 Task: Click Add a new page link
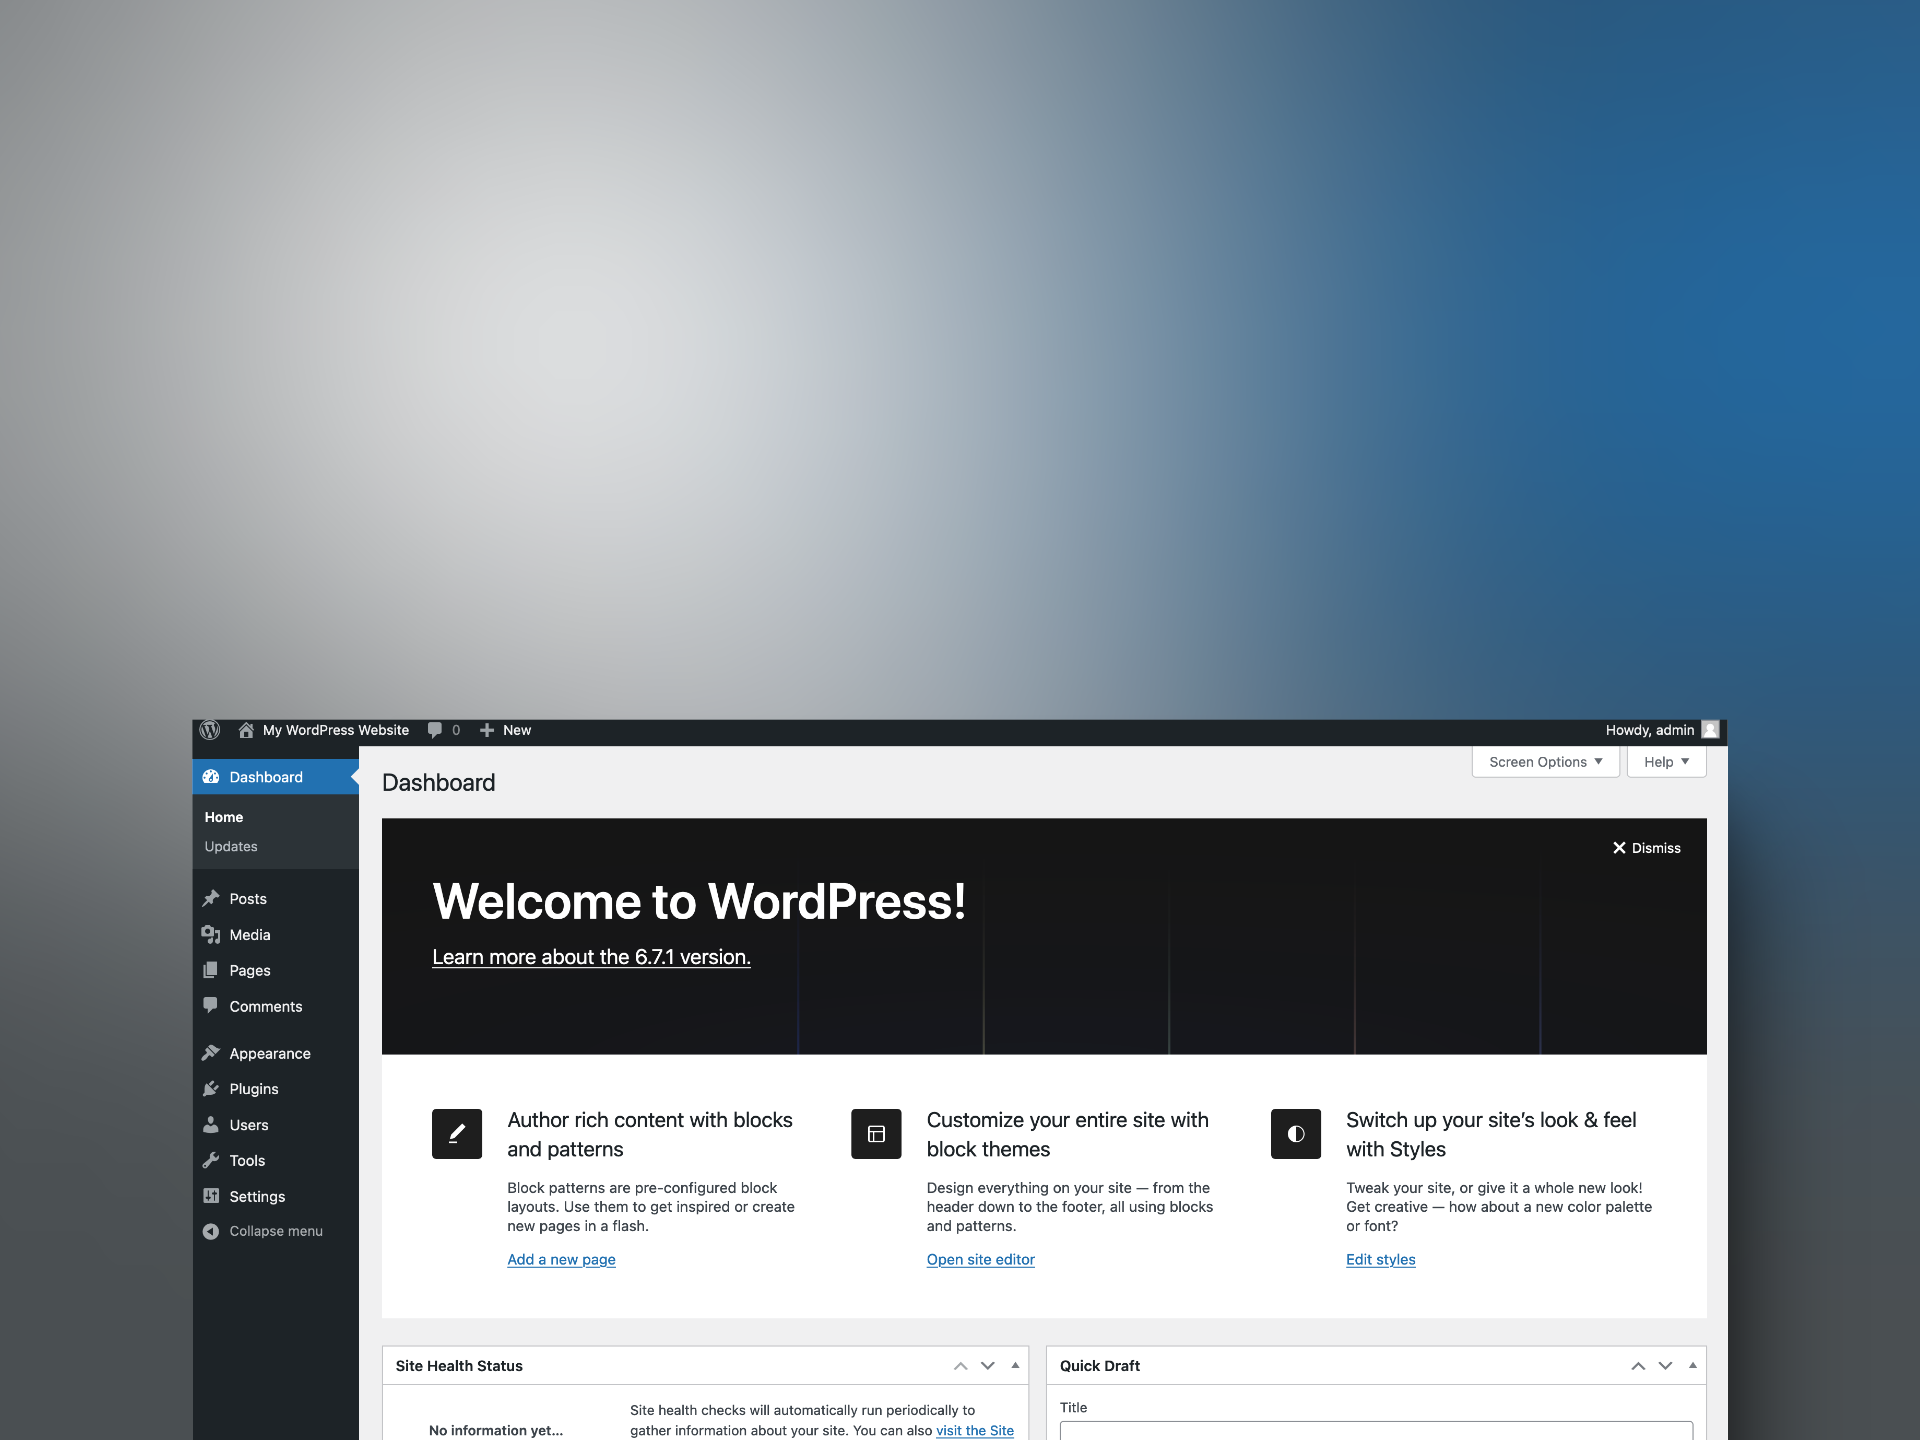pos(561,1258)
